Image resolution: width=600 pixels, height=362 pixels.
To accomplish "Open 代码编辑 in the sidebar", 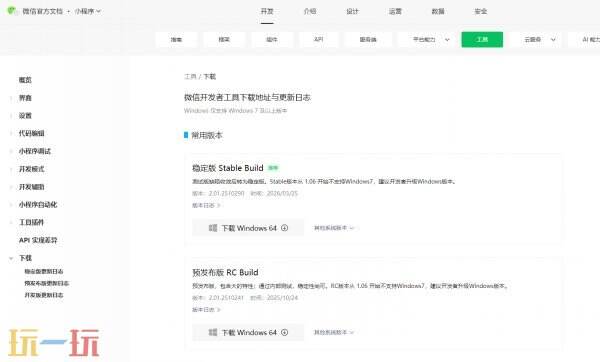I will [x=32, y=133].
